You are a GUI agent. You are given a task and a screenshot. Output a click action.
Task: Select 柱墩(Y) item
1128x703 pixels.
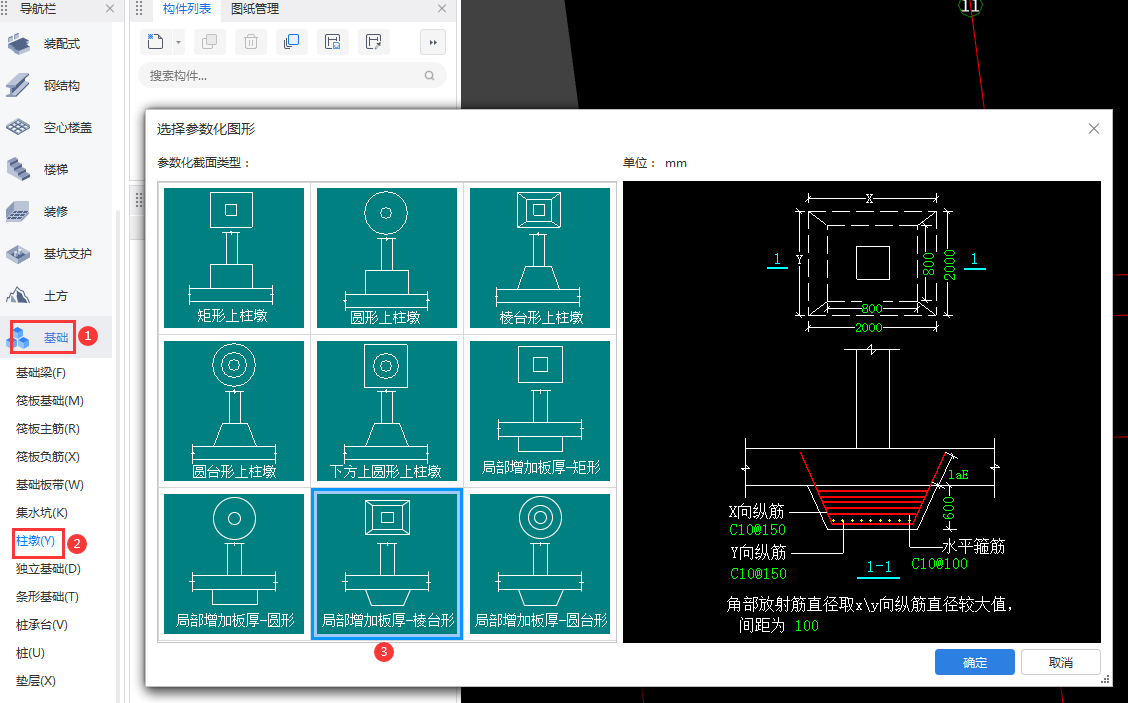coord(36,541)
